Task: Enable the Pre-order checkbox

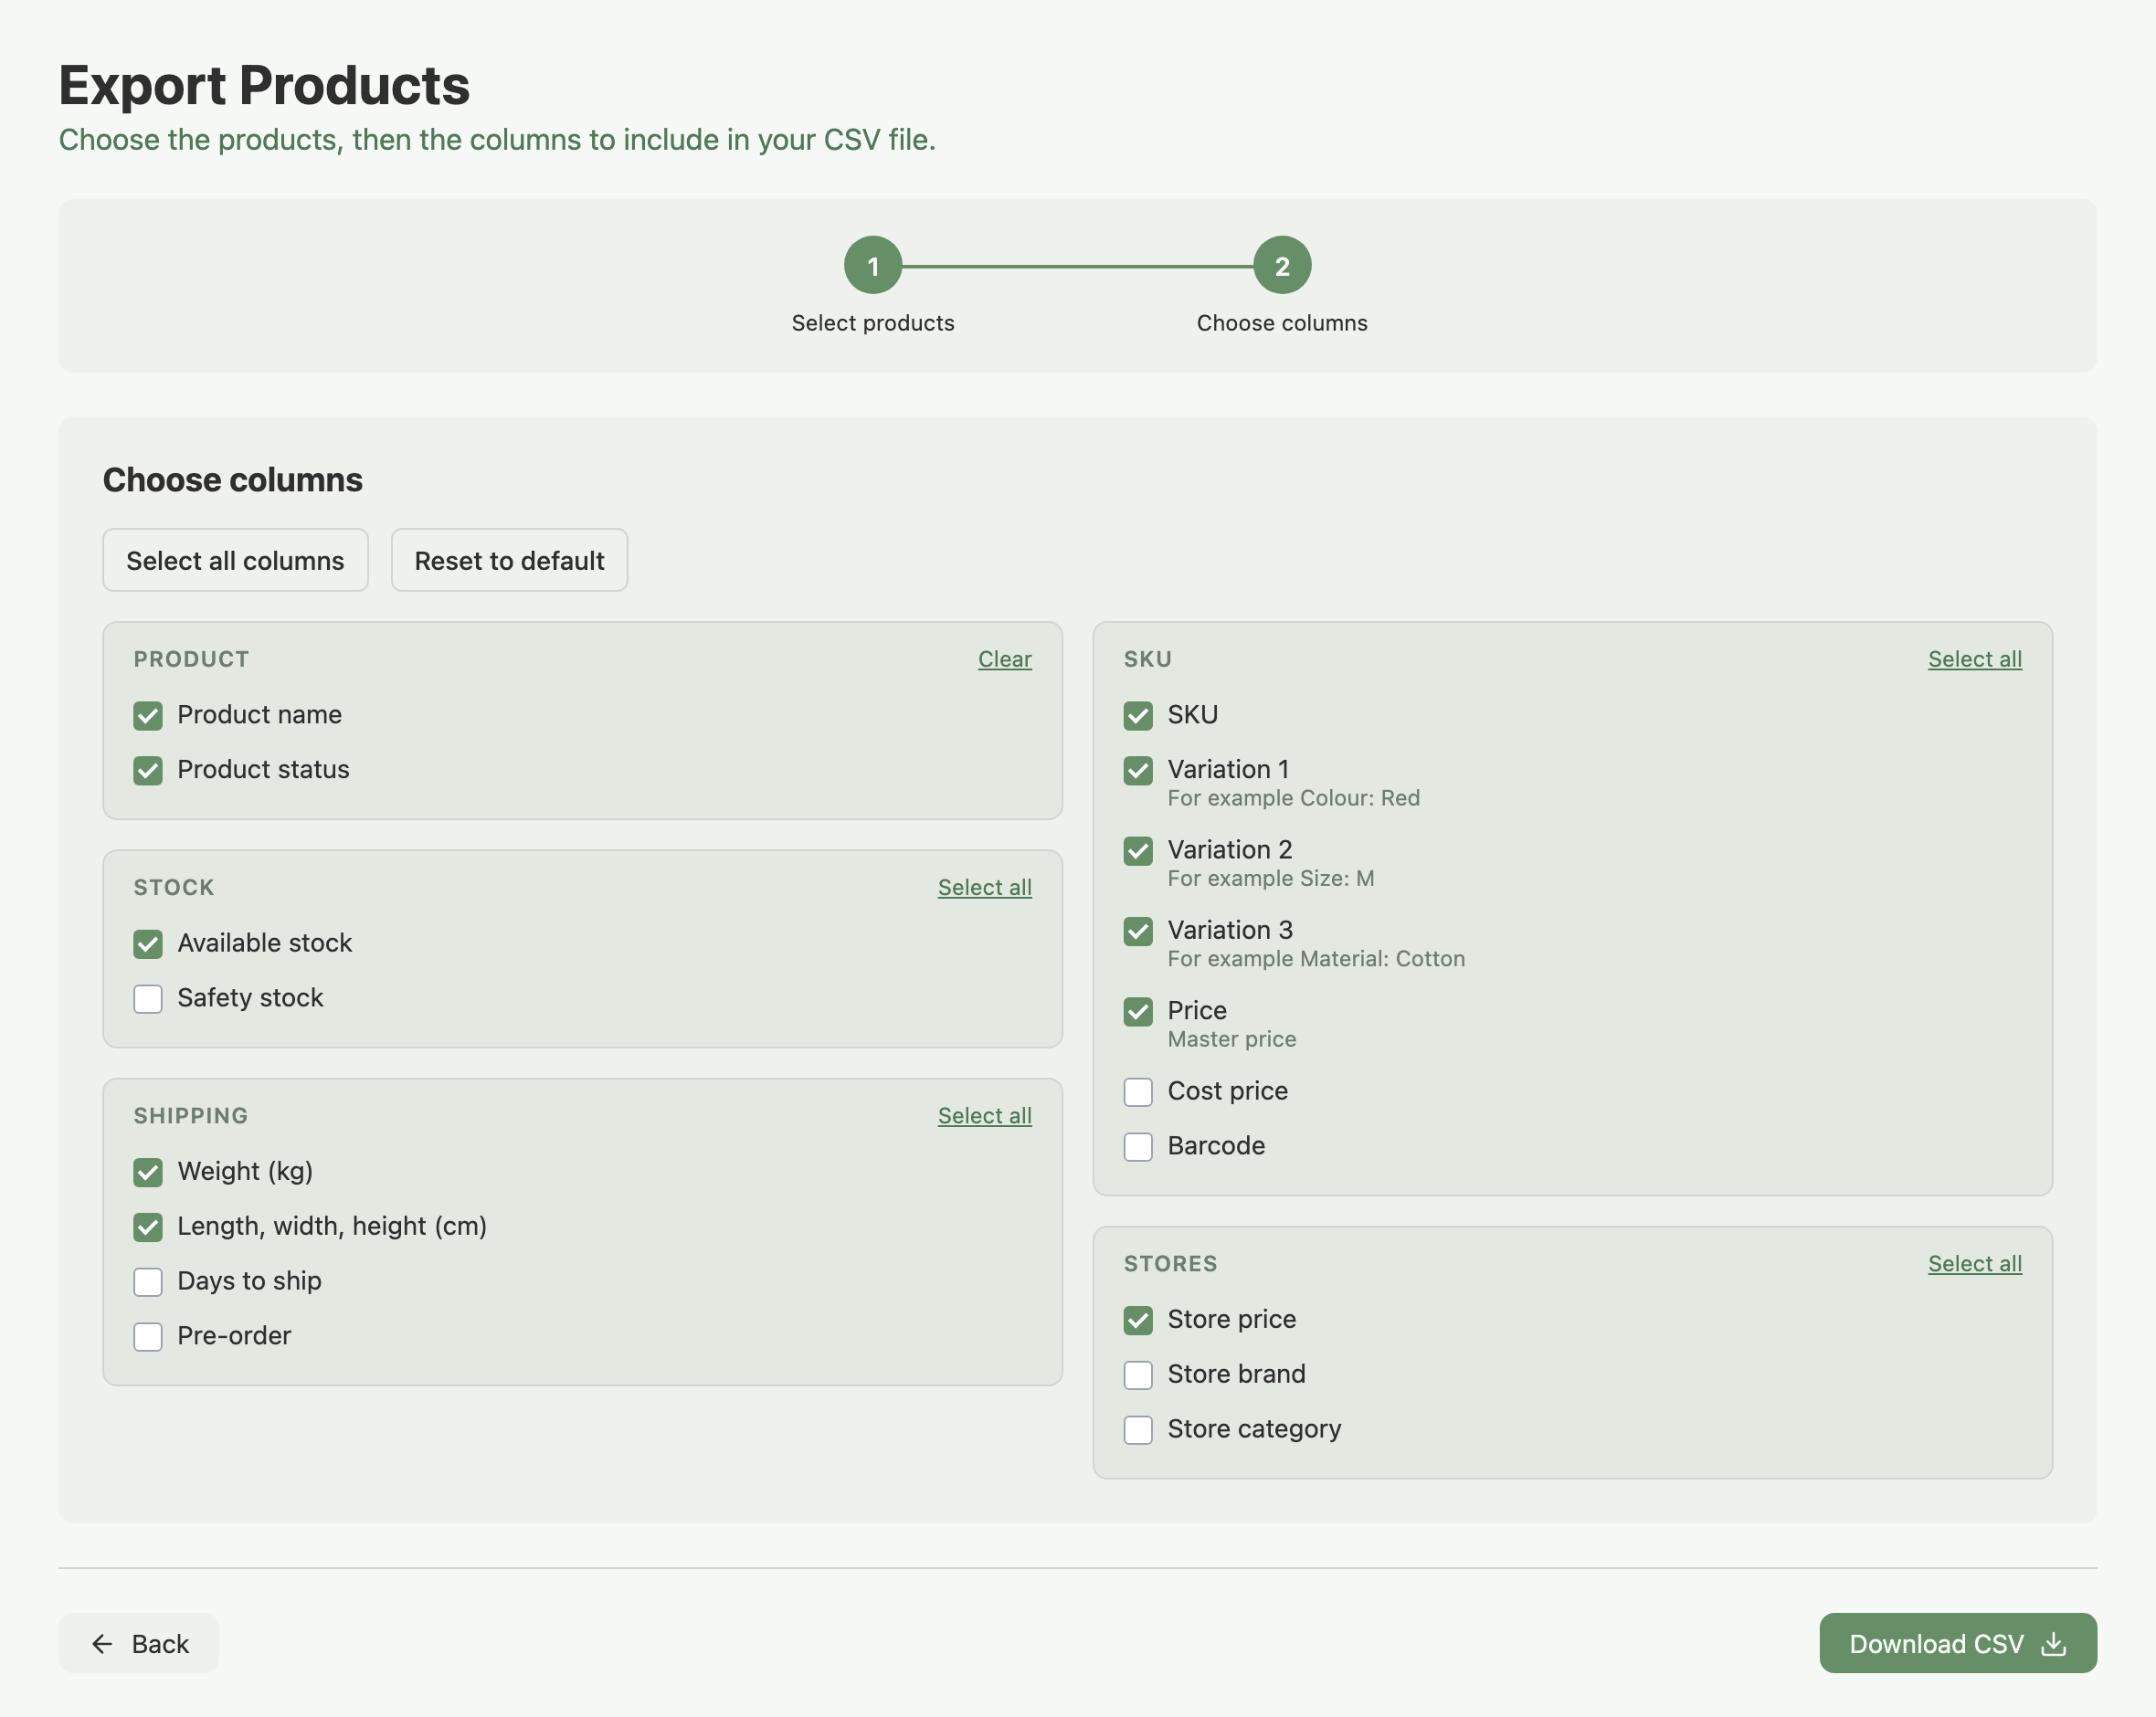Action: (x=148, y=1336)
